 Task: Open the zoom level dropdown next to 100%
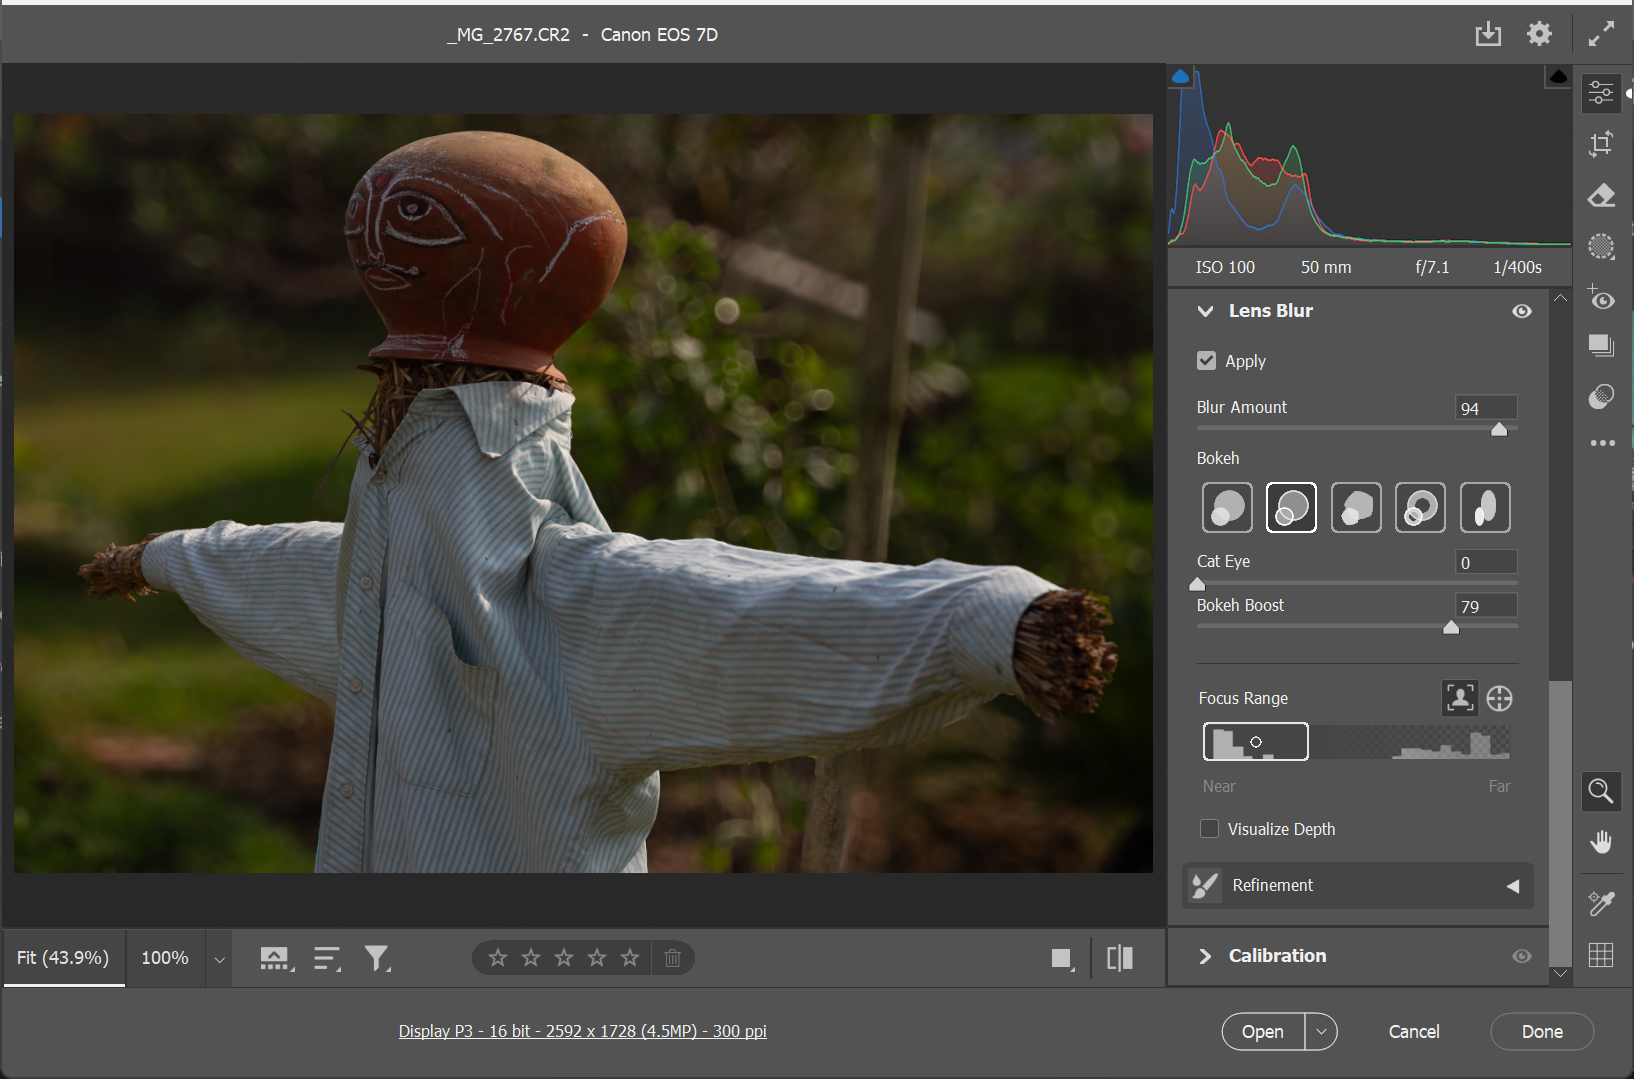pos(218,958)
